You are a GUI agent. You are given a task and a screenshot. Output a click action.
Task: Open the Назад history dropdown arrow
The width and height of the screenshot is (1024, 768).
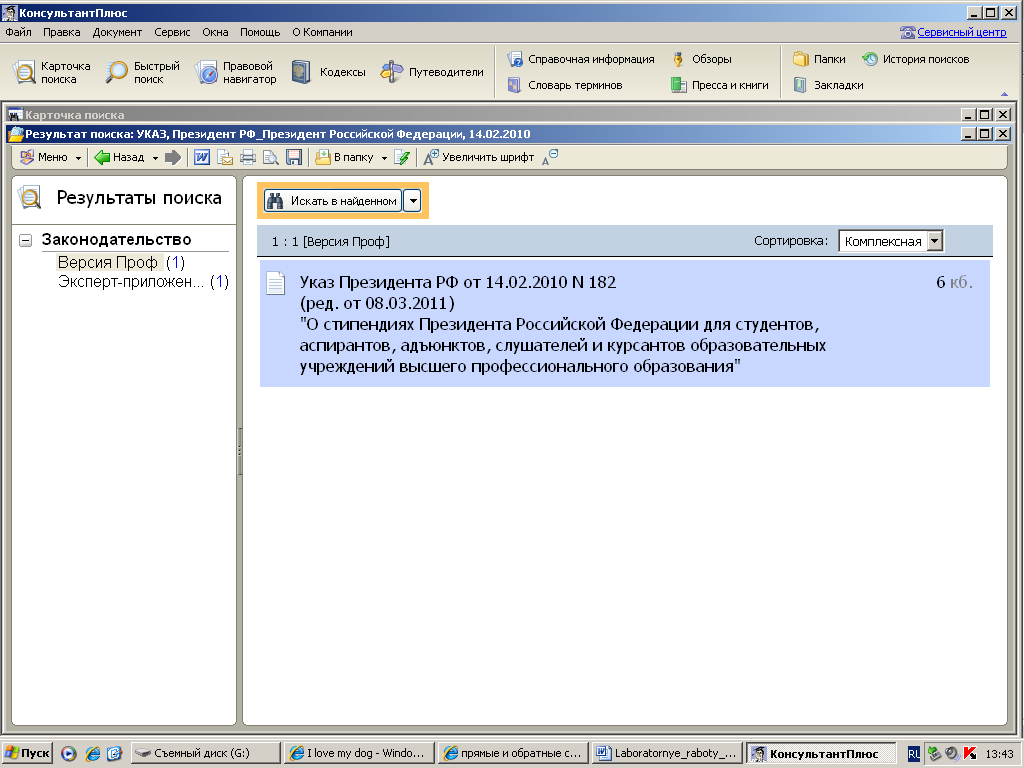pos(155,158)
